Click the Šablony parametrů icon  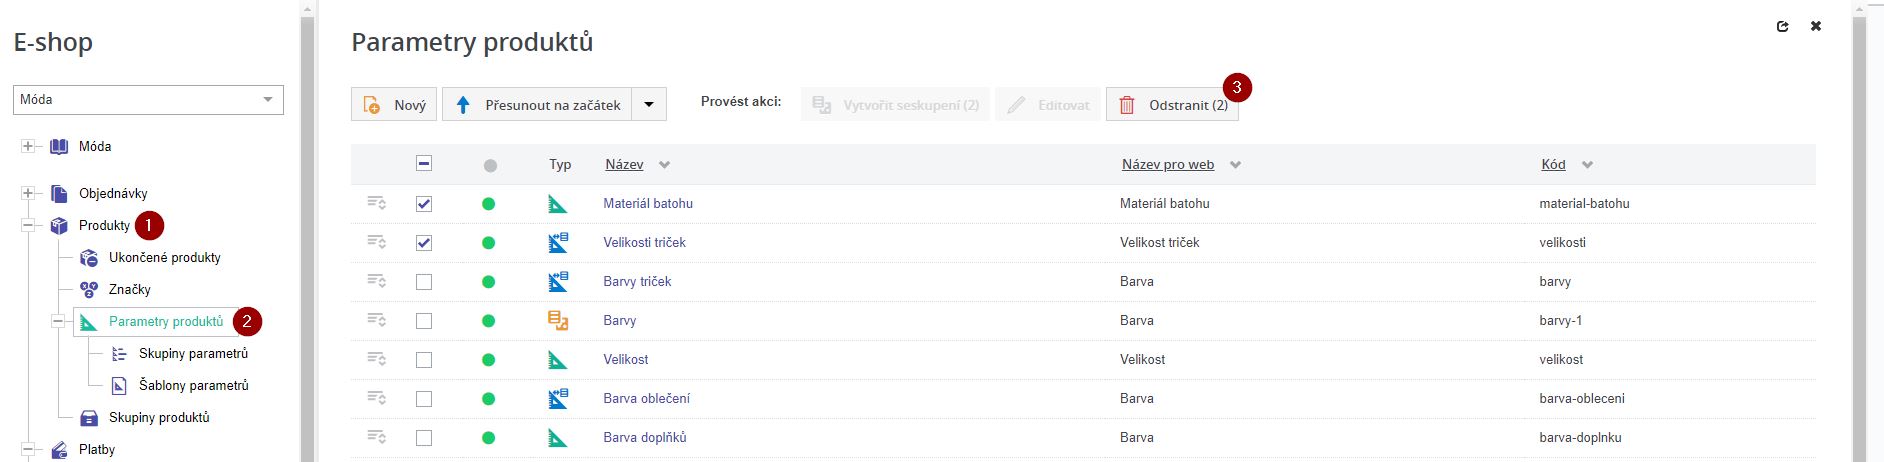119,386
